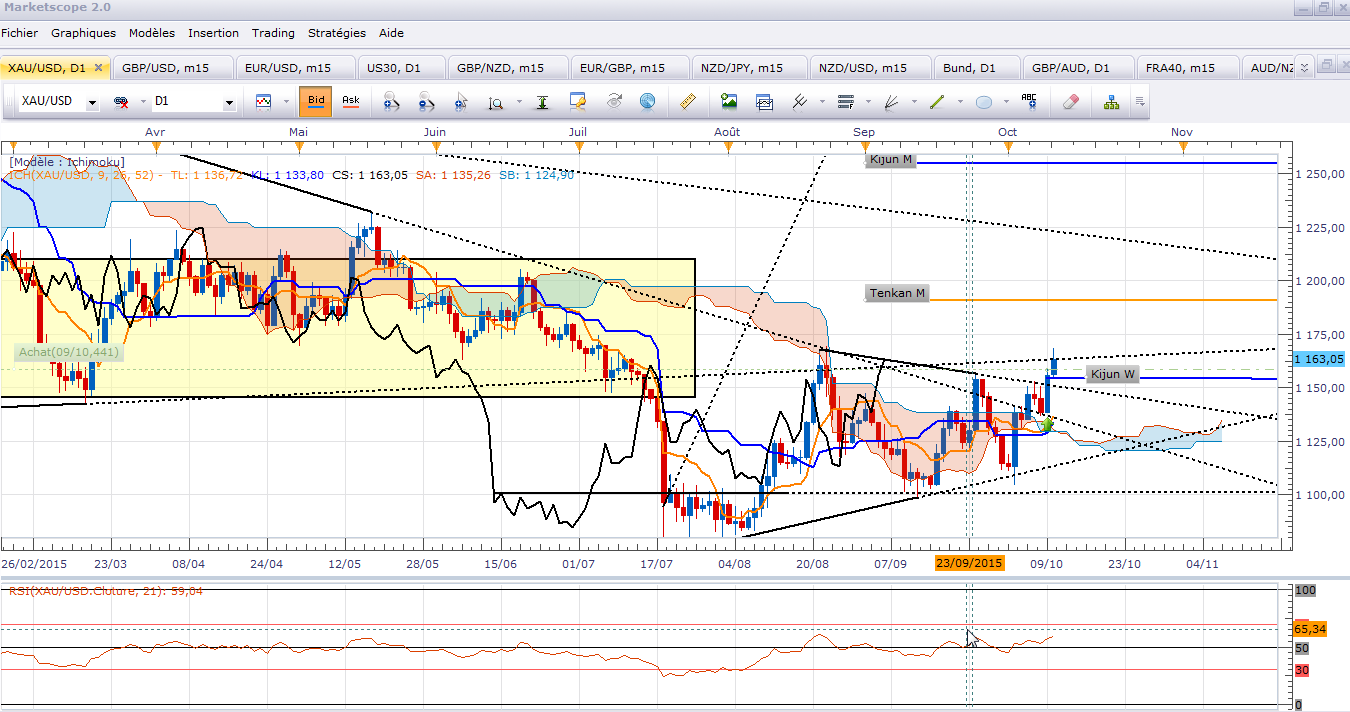Click the zoom out magnifier icon
This screenshot has width=1350, height=712.
(x=426, y=101)
